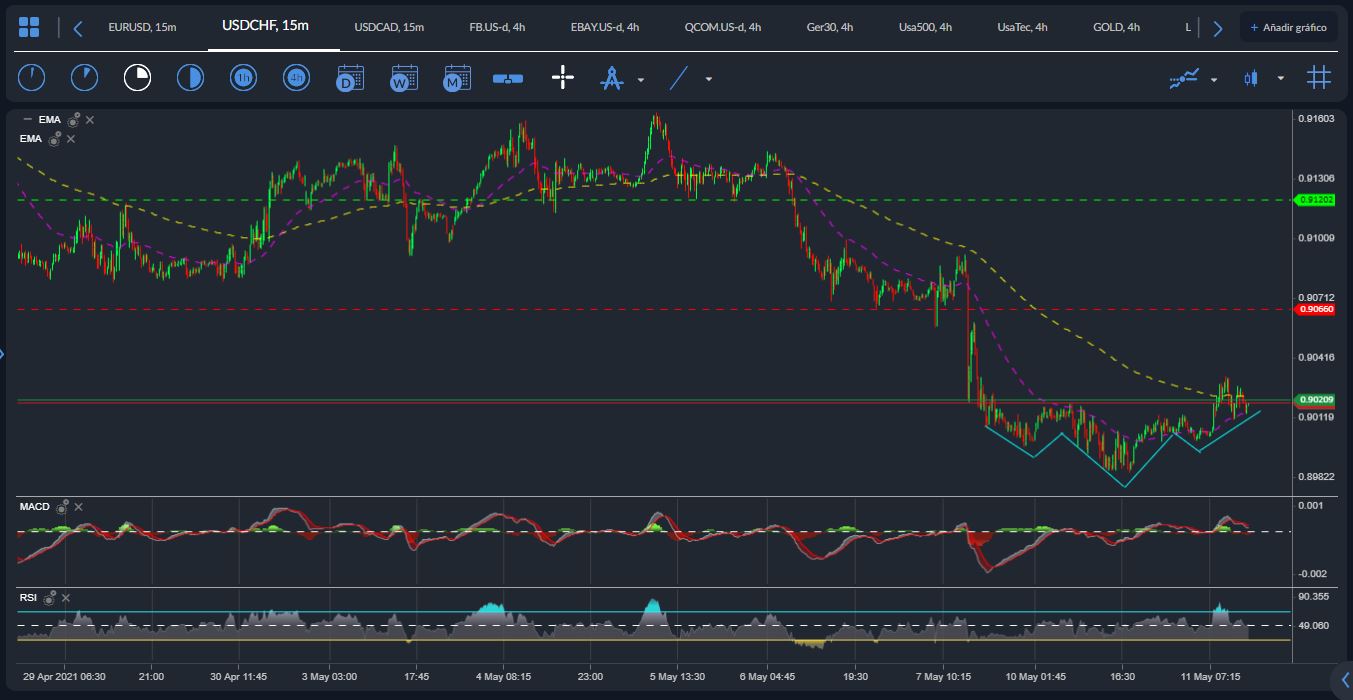Select the USDCHF, 15m tab
The image size is (1353, 700).
click(265, 25)
